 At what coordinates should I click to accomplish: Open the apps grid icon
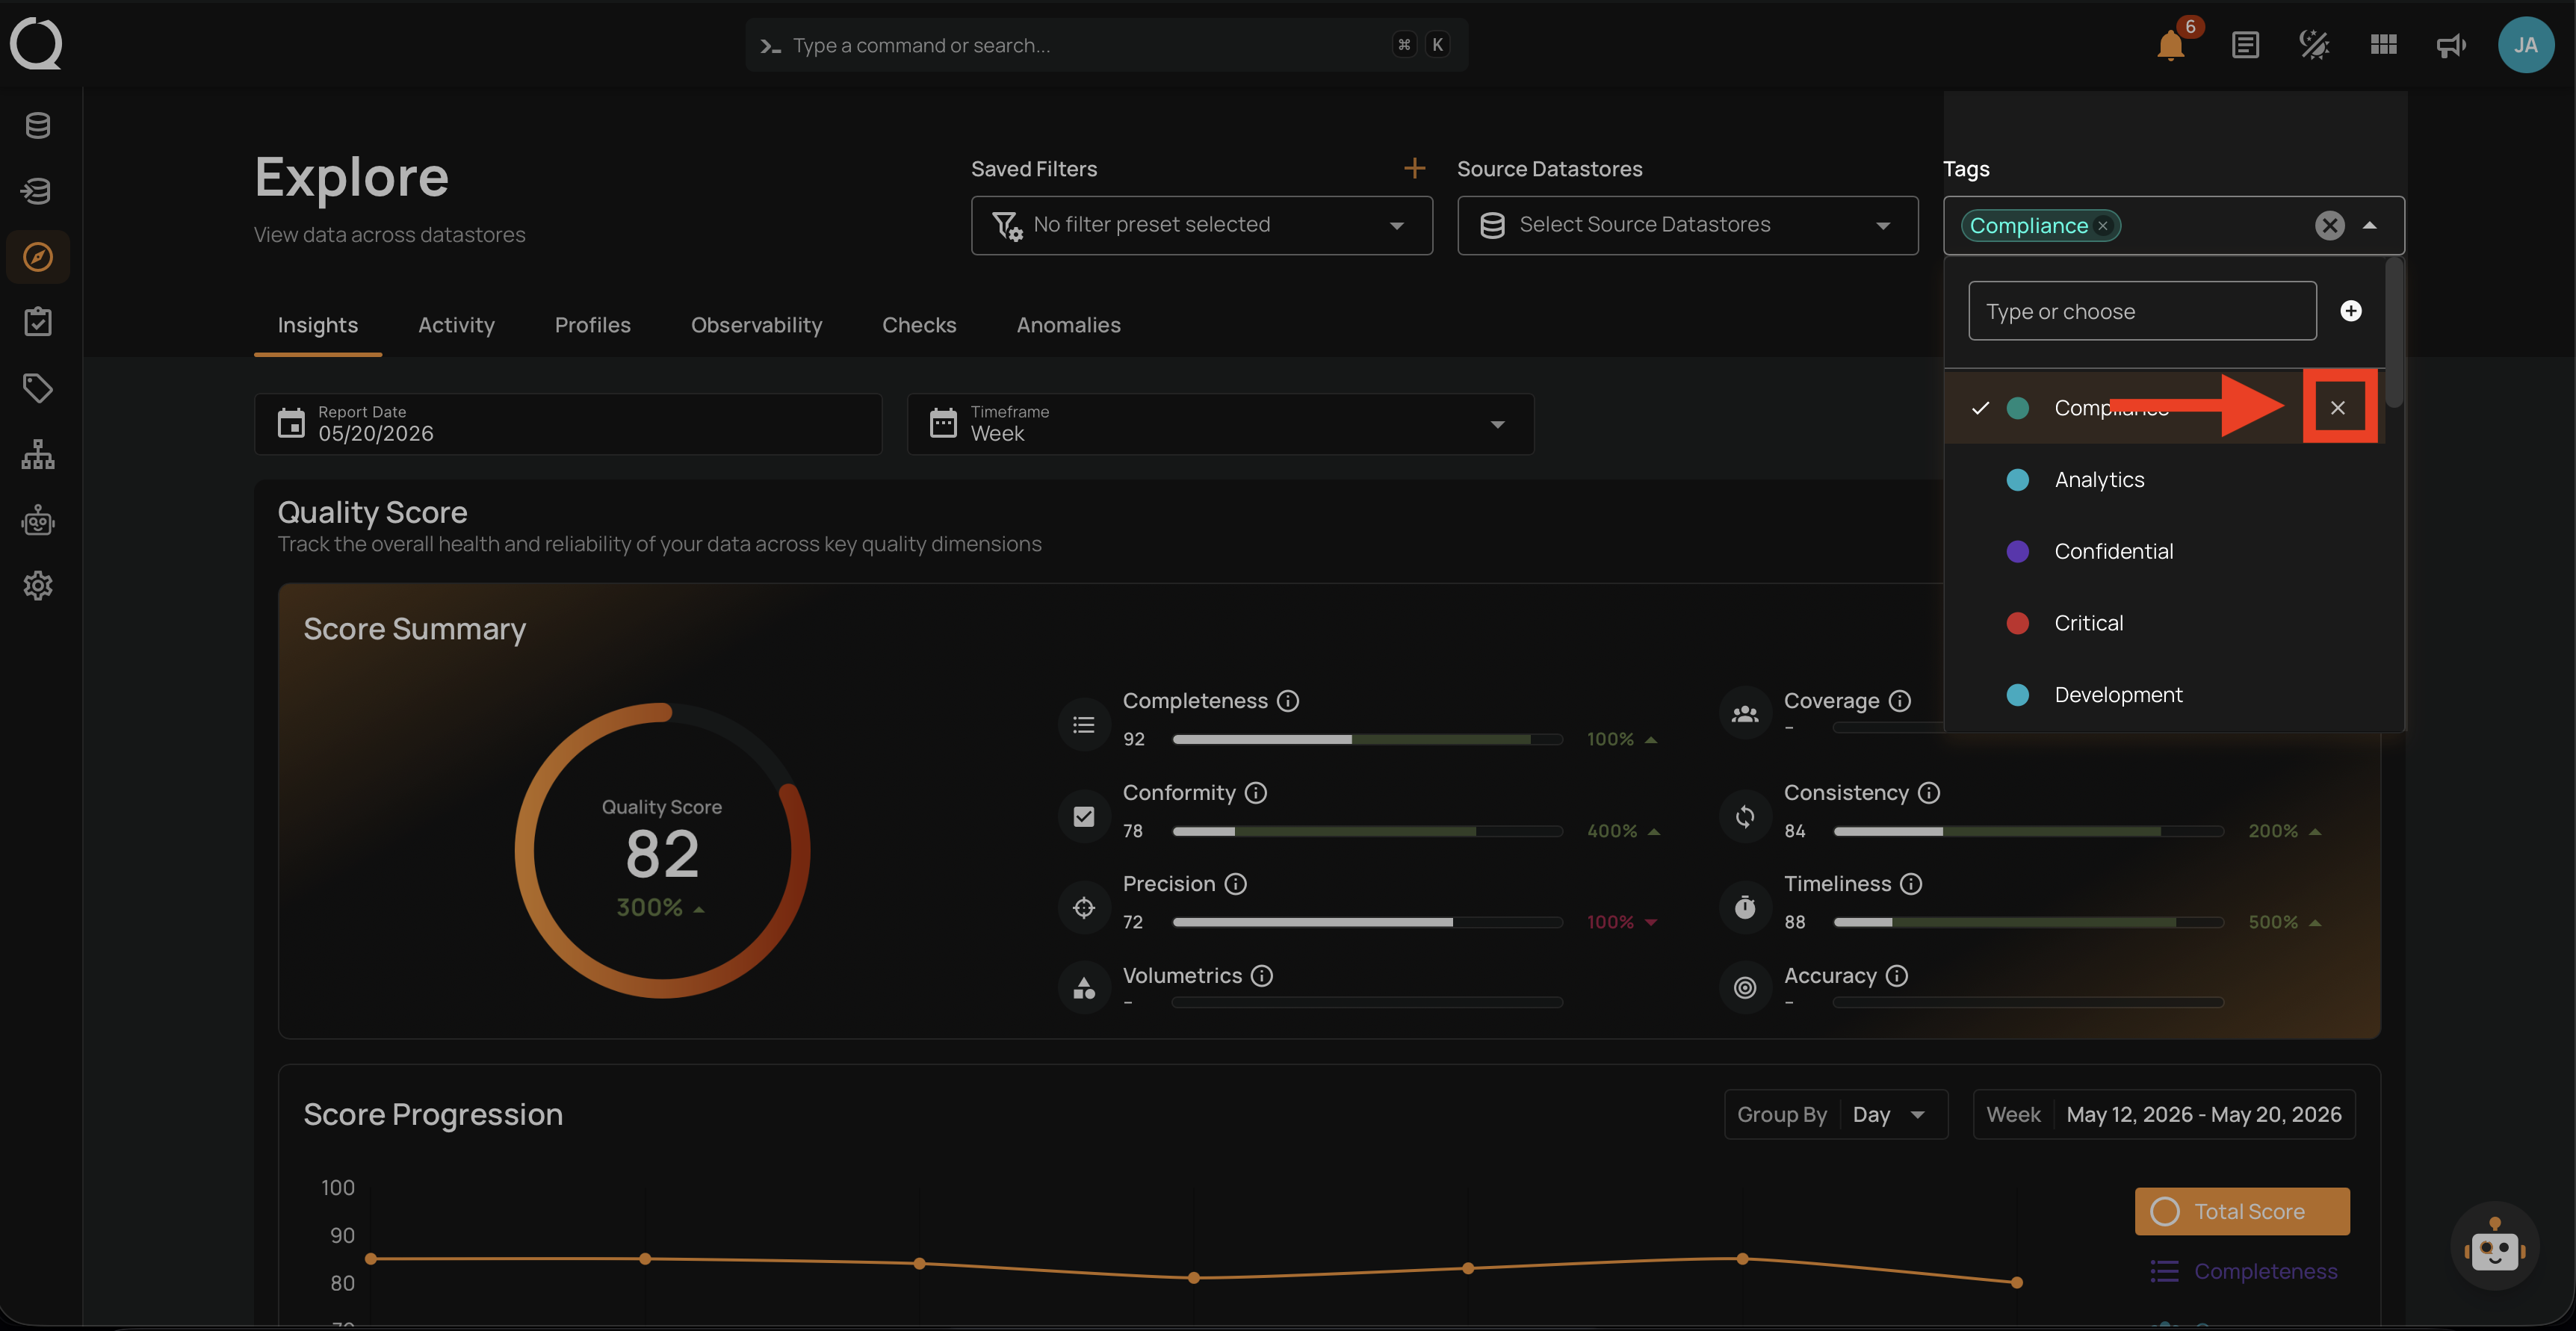click(x=2383, y=45)
